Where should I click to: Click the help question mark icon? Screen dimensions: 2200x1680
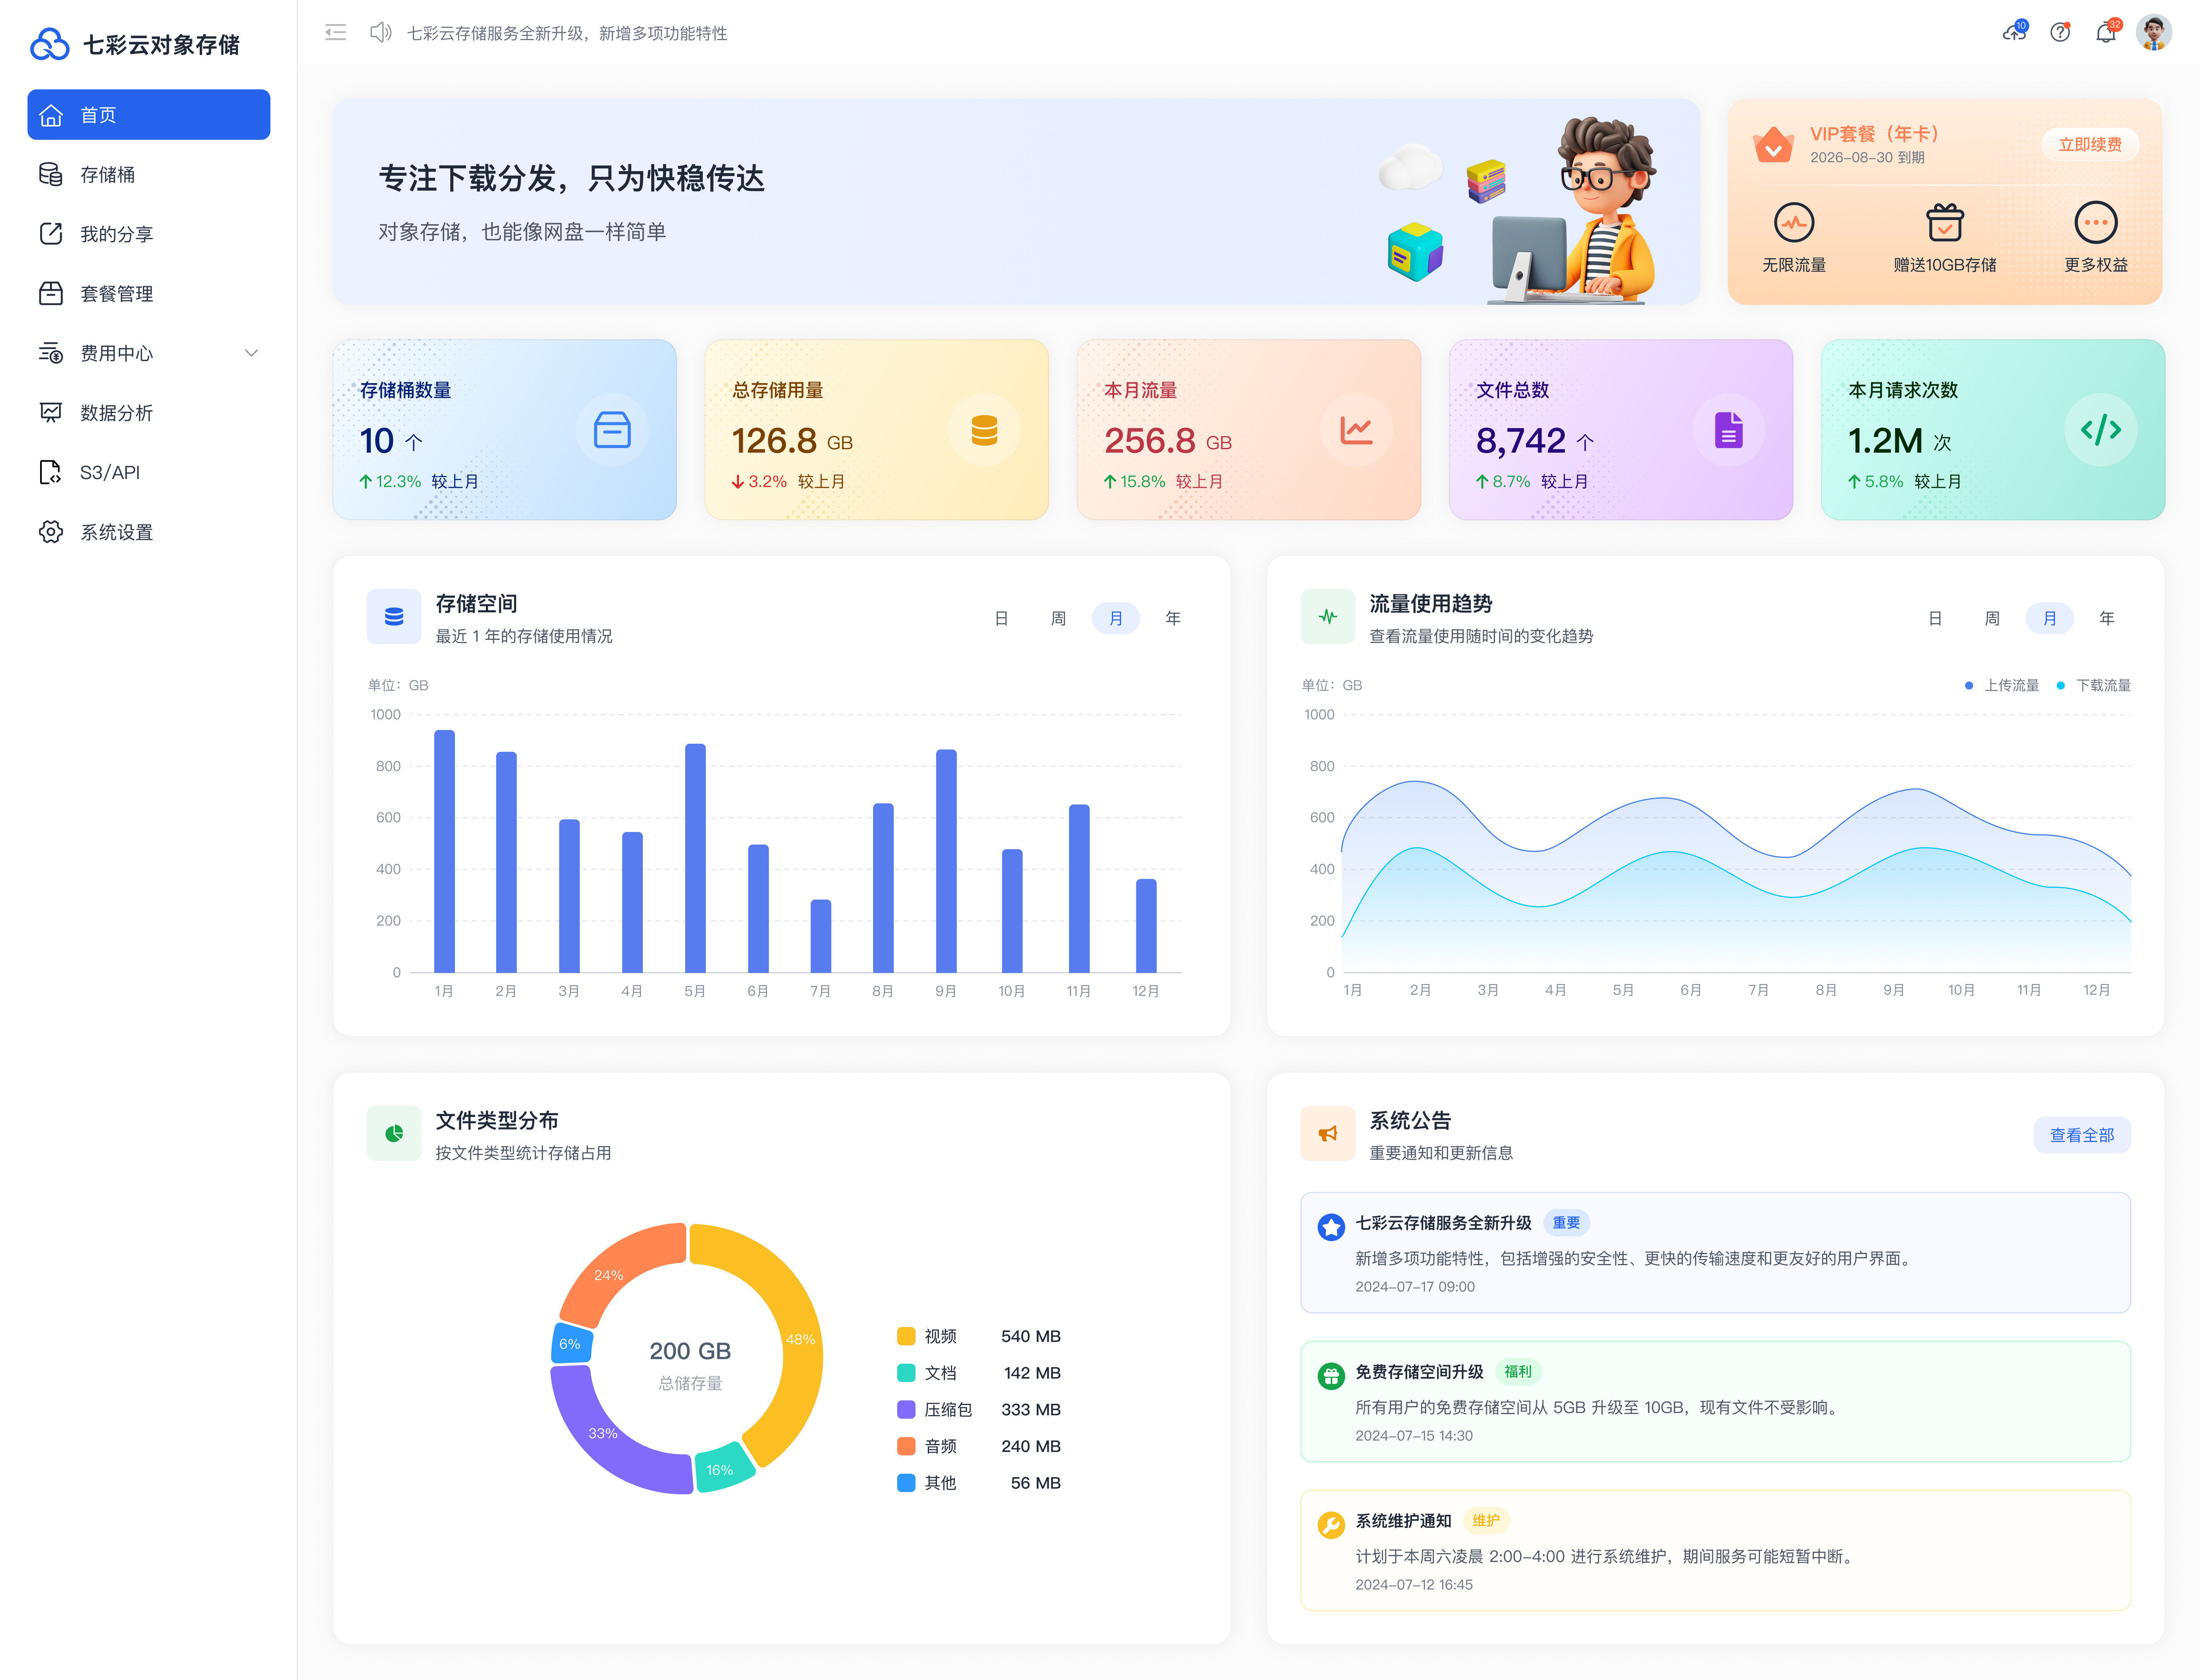(2060, 33)
